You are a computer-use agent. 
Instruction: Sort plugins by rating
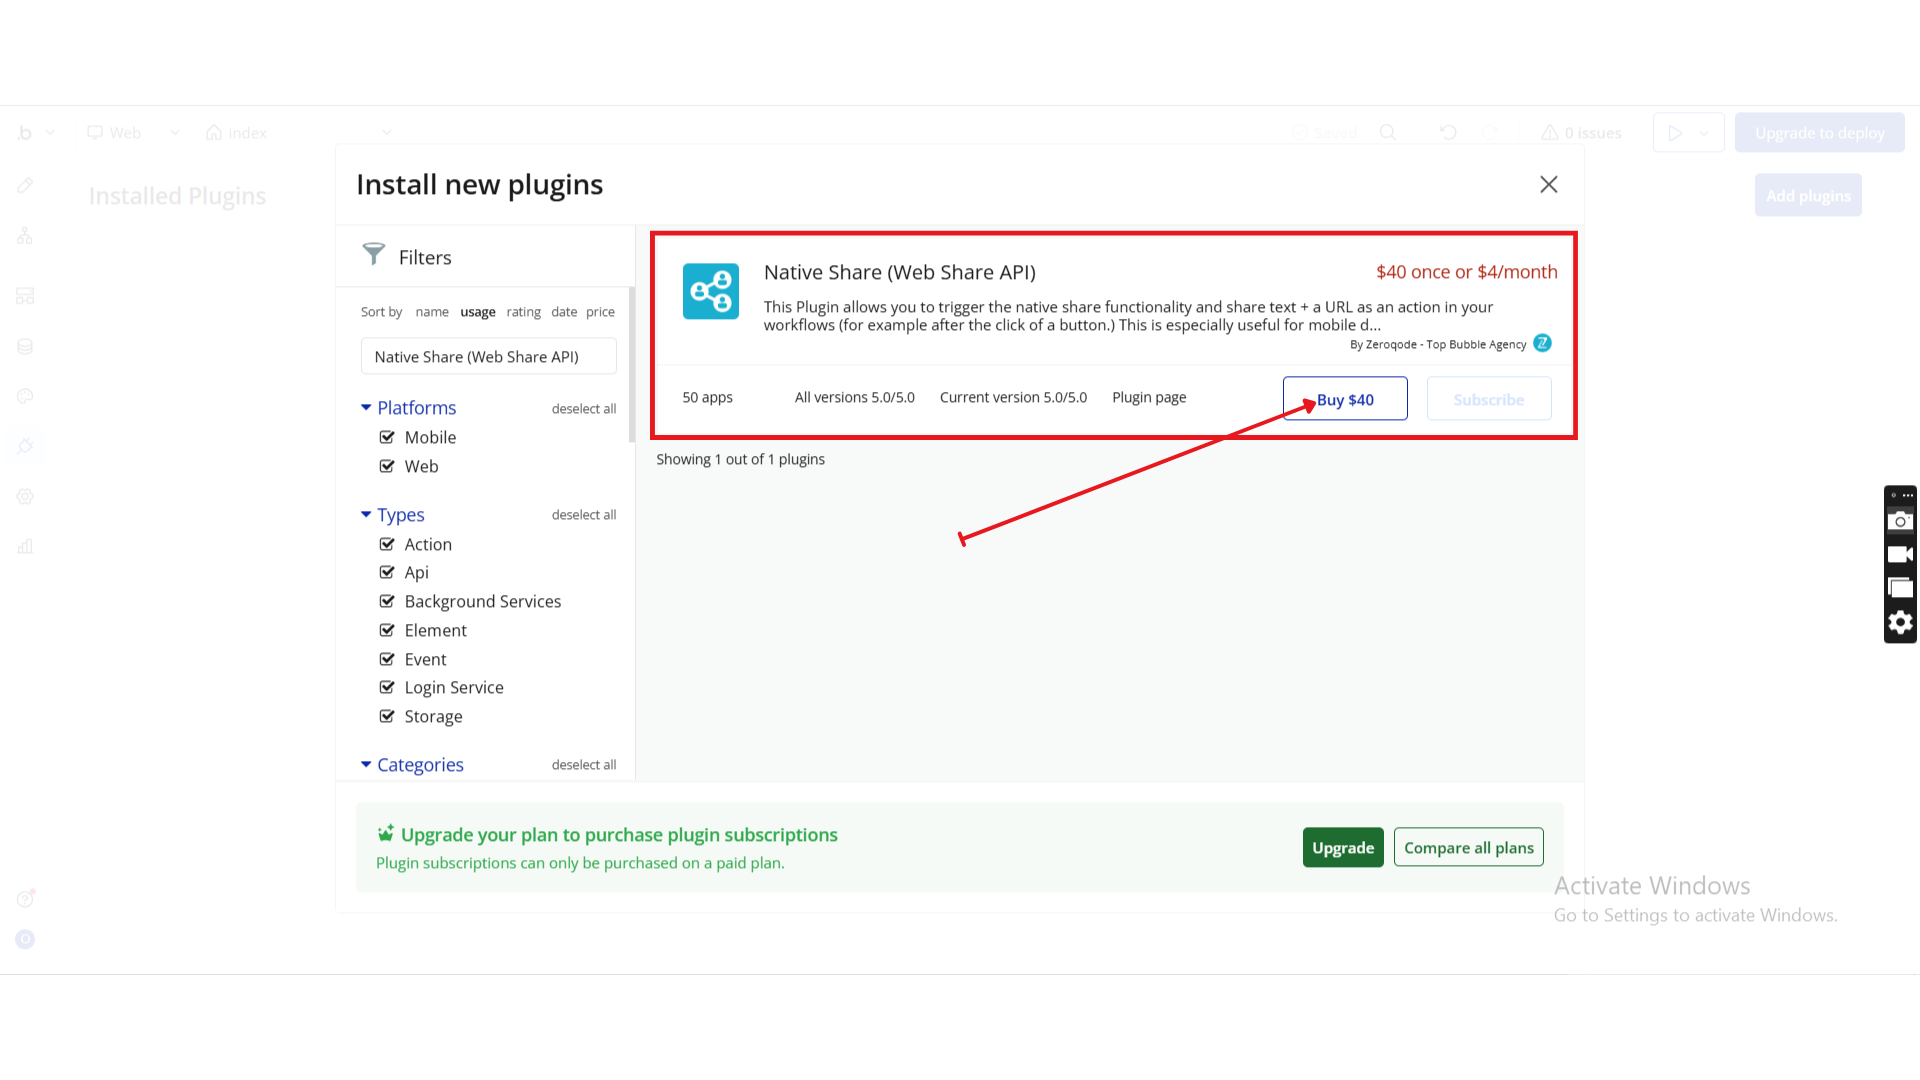(x=523, y=312)
